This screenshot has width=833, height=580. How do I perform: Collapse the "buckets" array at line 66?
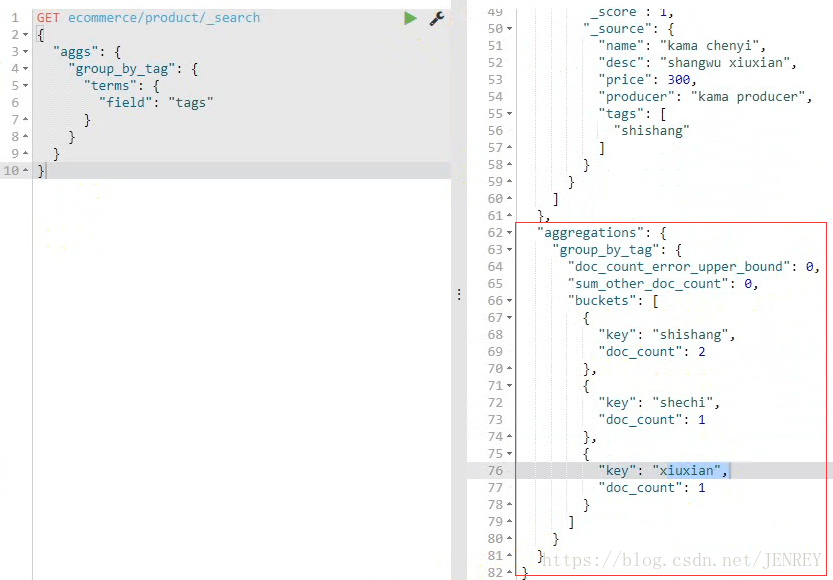coord(509,301)
